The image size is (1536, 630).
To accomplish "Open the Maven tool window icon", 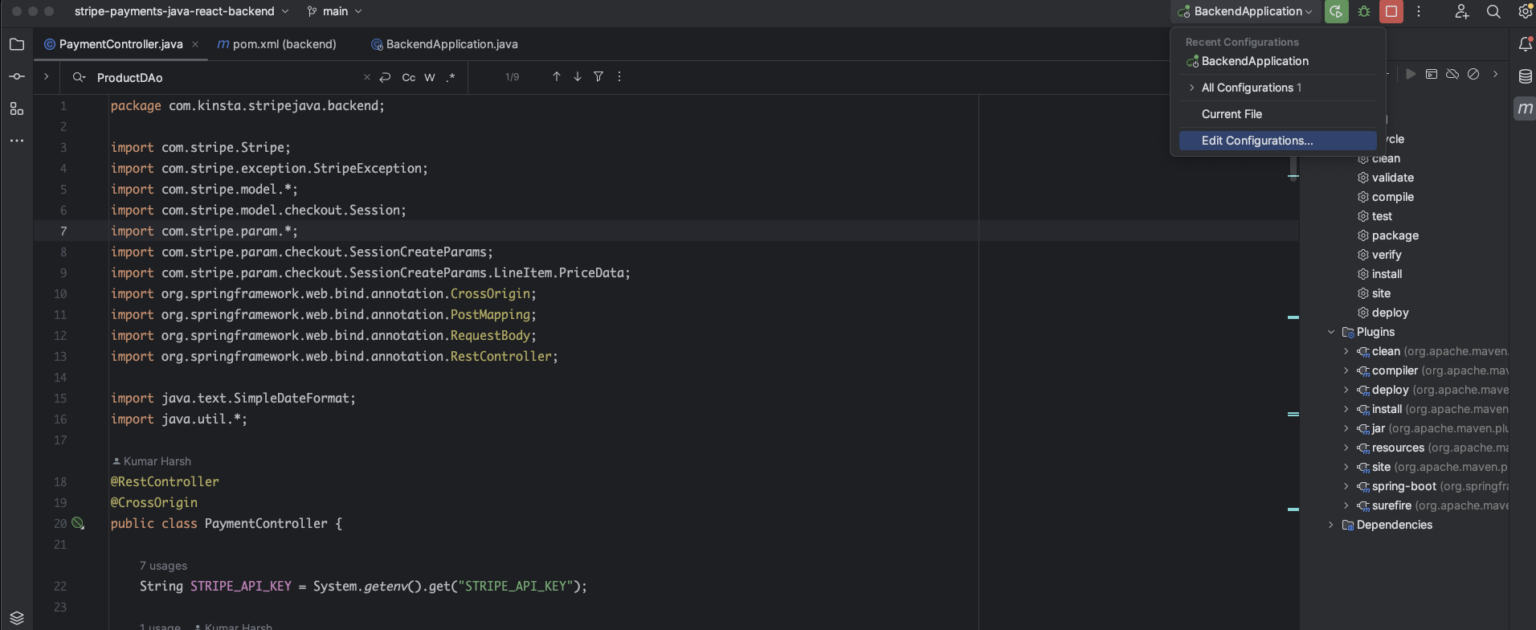I will (1525, 108).
